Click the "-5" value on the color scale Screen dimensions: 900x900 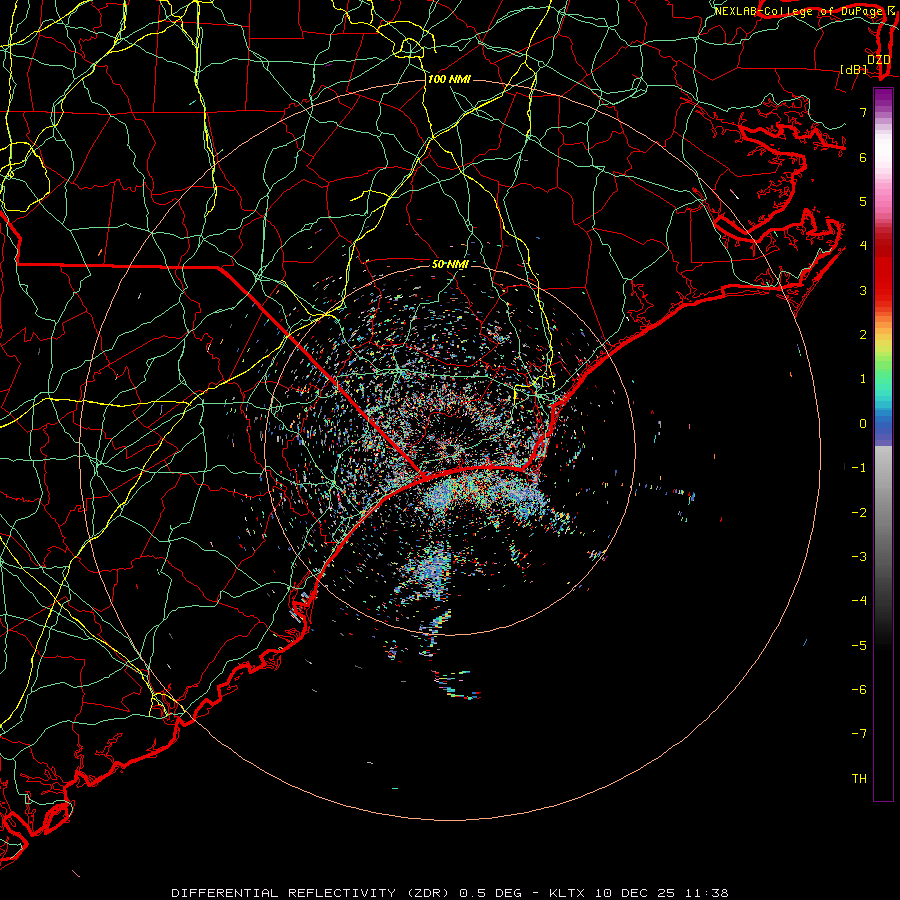click(859, 646)
